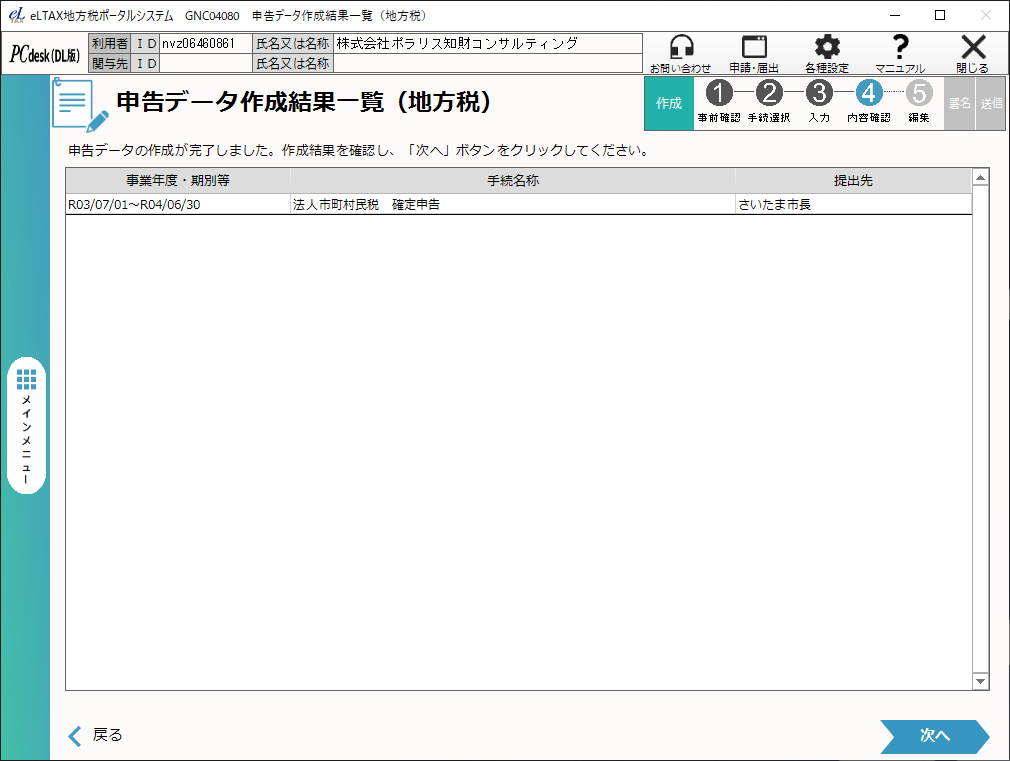
Task: Click the 送信 stage tab
Action: click(991, 104)
